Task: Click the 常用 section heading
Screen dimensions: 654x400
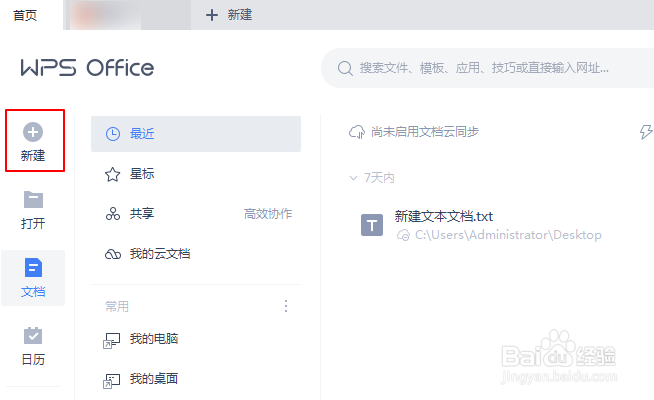Action: pyautogui.click(x=117, y=307)
